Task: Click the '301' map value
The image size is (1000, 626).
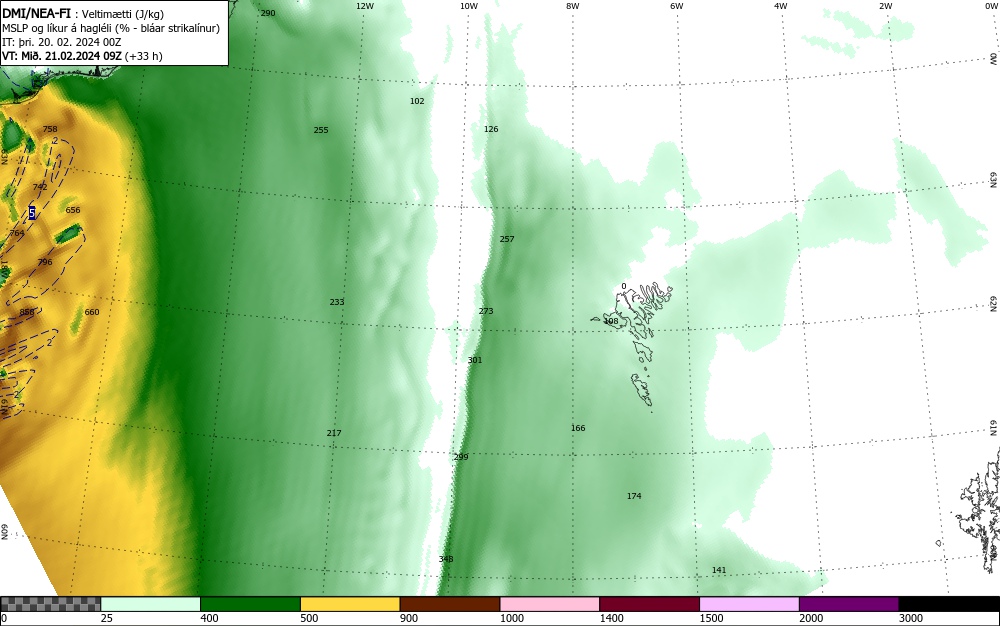Action: [475, 360]
